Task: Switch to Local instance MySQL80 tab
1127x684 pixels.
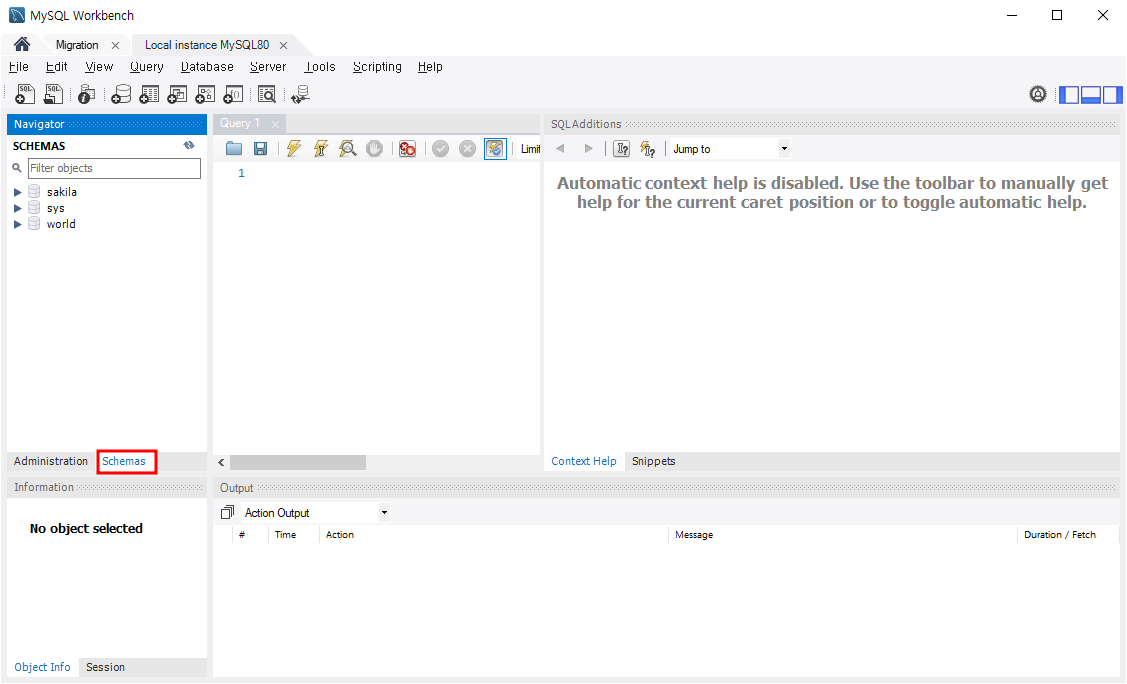Action: [x=207, y=45]
